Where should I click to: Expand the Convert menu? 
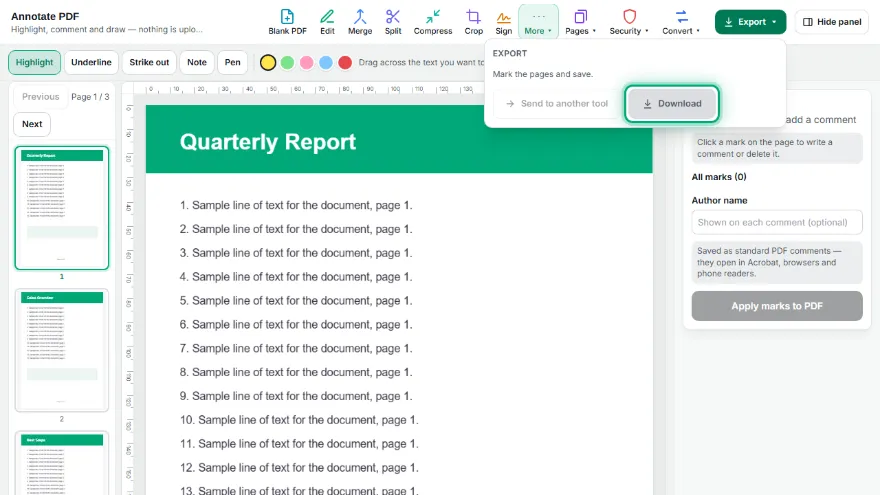coord(681,22)
